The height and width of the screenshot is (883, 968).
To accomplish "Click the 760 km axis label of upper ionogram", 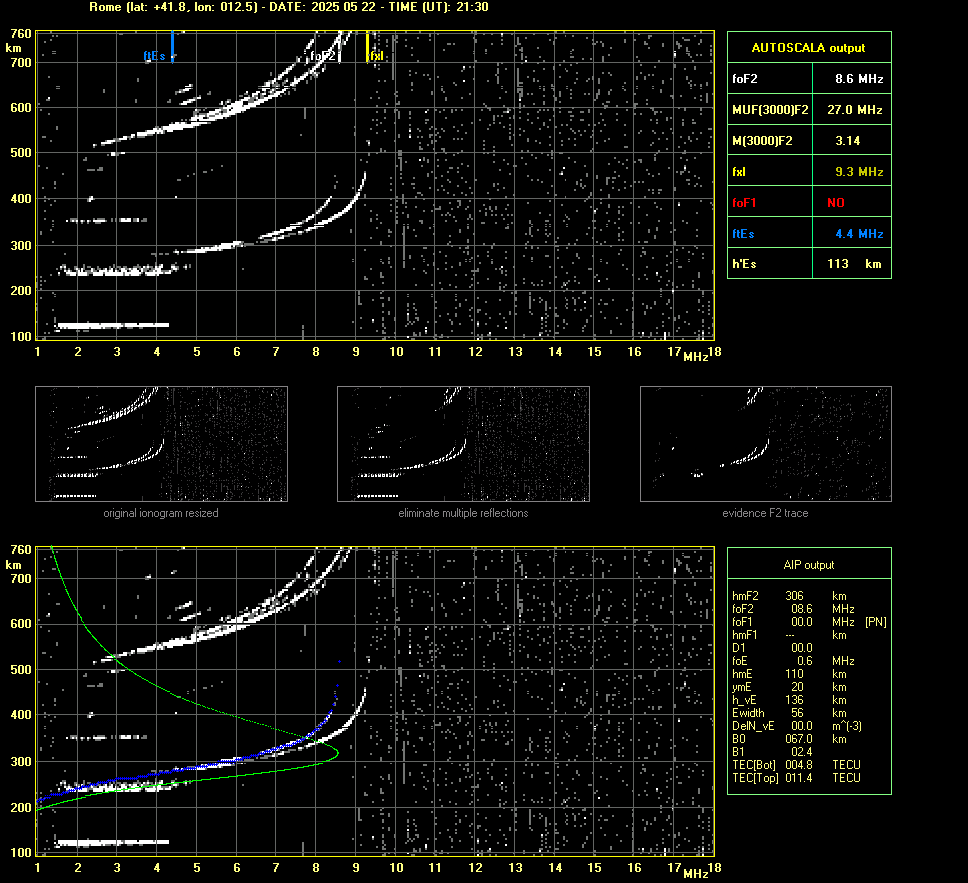I will click(x=21, y=33).
